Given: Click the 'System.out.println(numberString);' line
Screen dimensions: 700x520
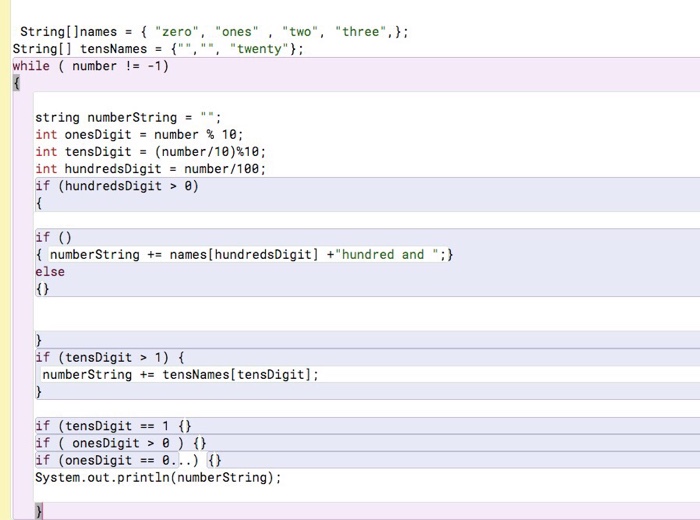Looking at the screenshot, I should pyautogui.click(x=158, y=478).
